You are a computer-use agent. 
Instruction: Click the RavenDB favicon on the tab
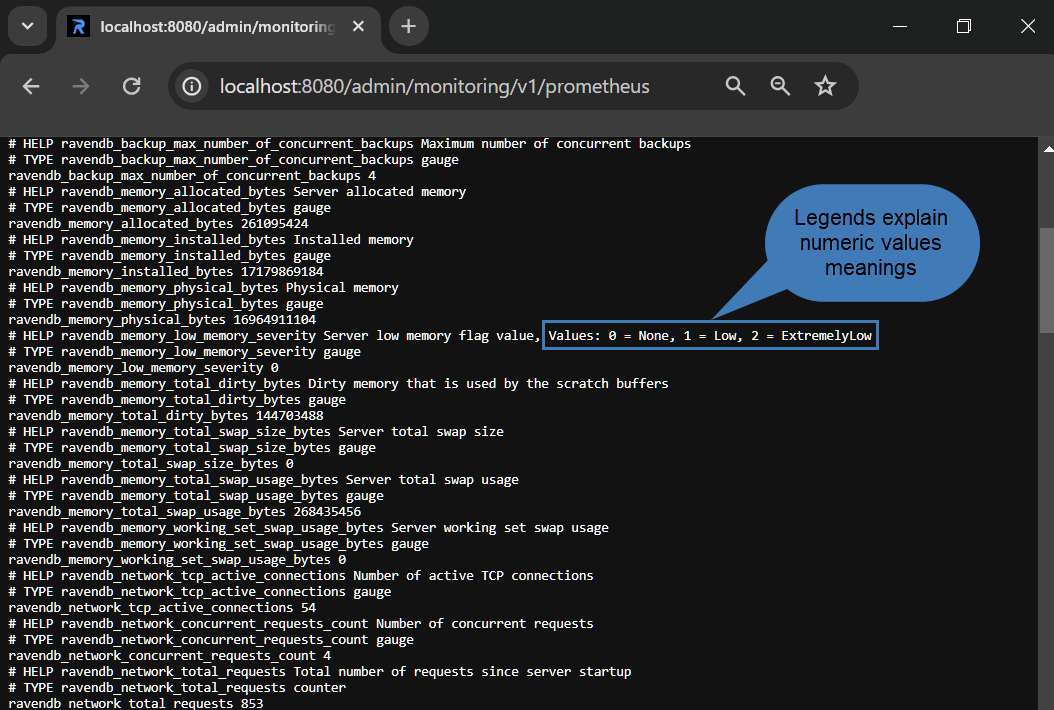click(79, 26)
